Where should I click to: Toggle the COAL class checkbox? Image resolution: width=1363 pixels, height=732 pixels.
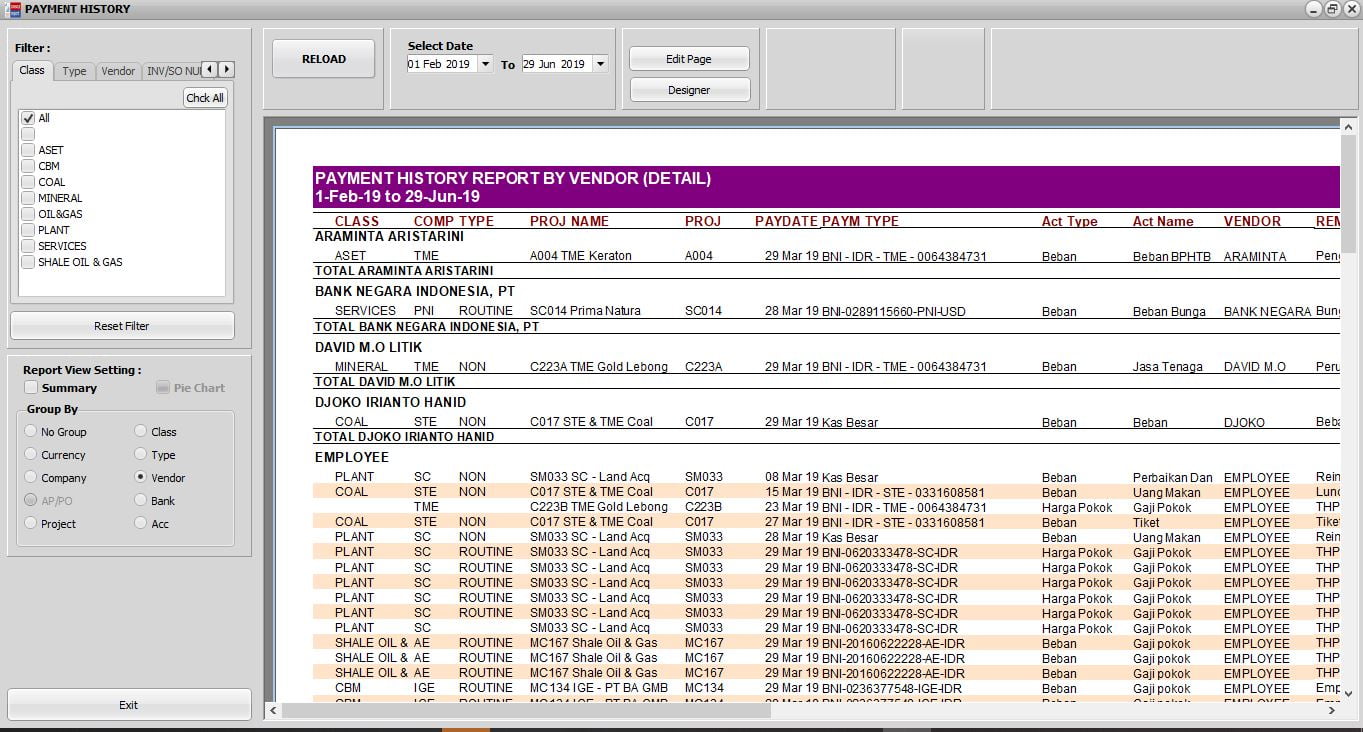pos(28,182)
